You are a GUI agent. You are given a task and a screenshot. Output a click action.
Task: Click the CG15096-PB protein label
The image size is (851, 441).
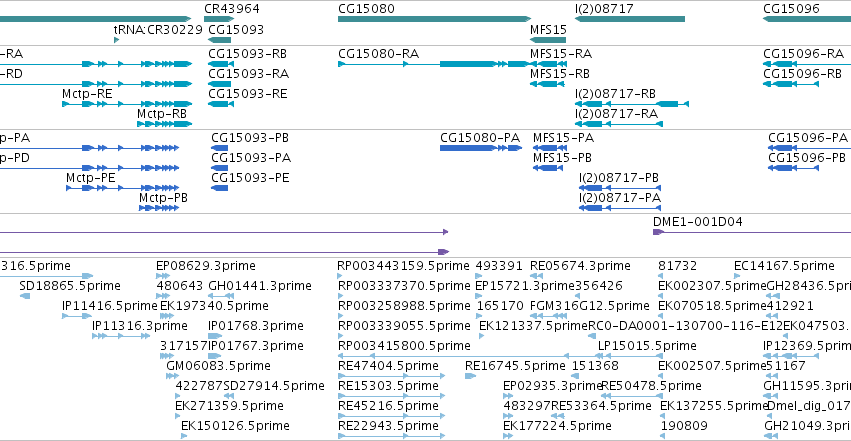pyautogui.click(x=807, y=158)
